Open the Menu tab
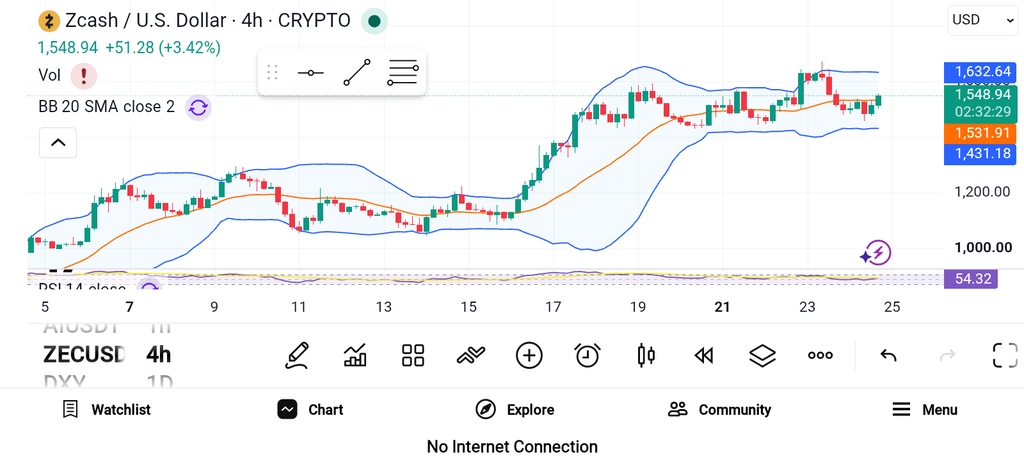 pyautogui.click(x=924, y=409)
